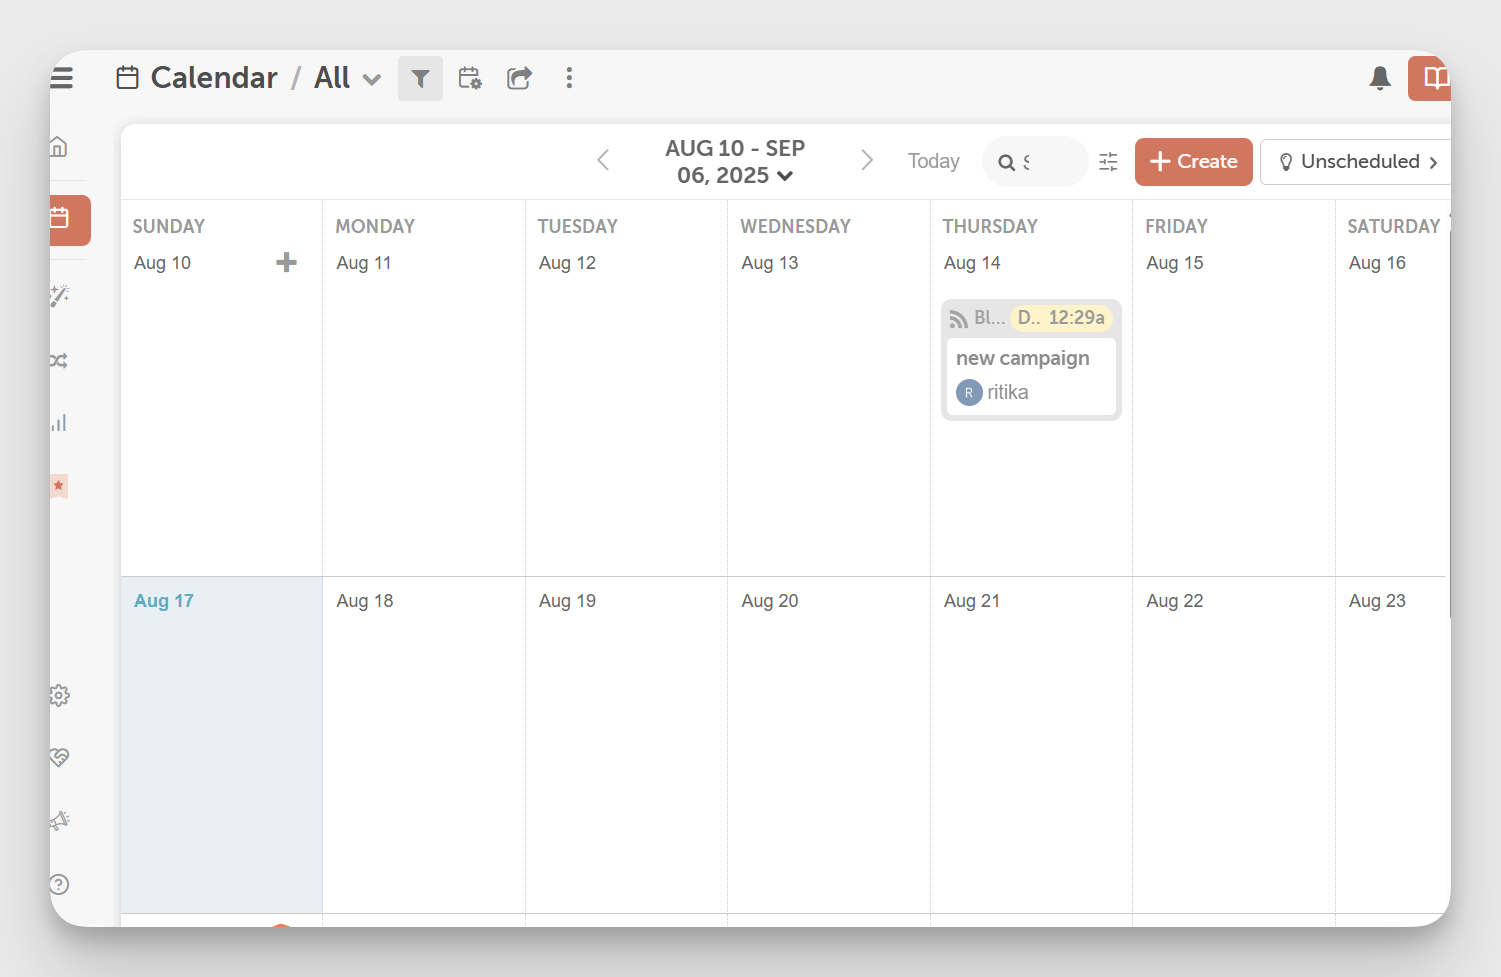1501x977 pixels.
Task: Open the magic wand sidebar tool
Action: point(59,295)
